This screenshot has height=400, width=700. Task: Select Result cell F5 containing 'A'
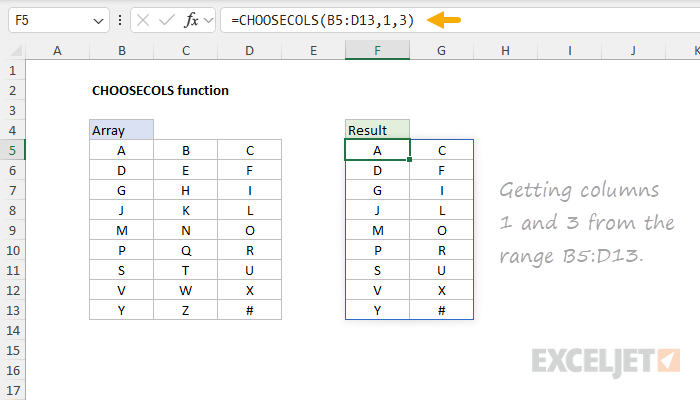click(x=377, y=150)
